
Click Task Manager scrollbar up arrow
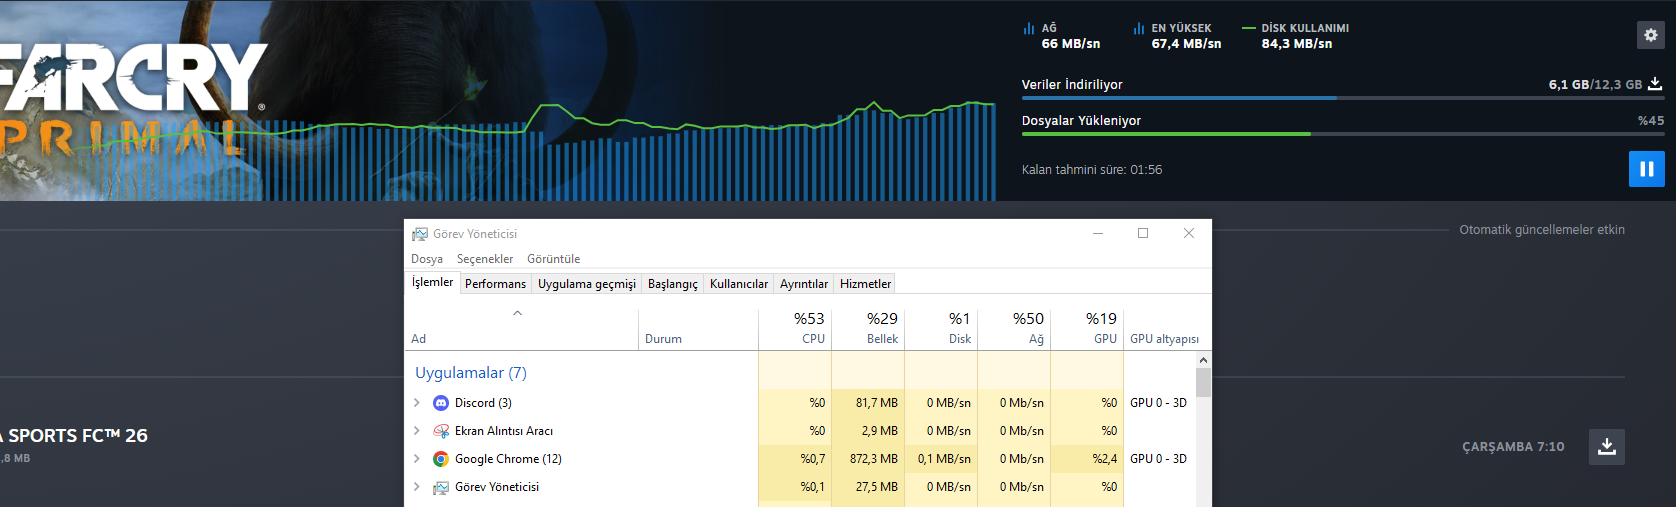point(1203,360)
